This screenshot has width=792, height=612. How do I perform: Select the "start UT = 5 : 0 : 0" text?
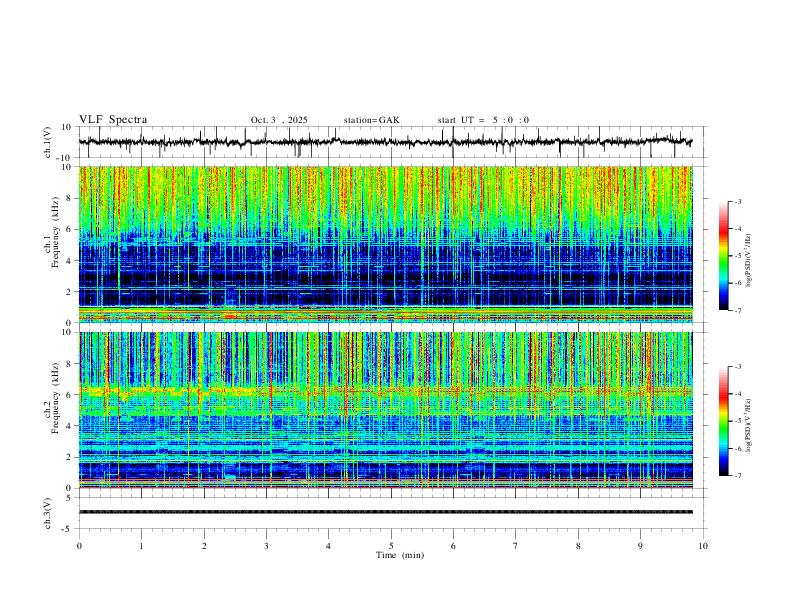pos(483,120)
